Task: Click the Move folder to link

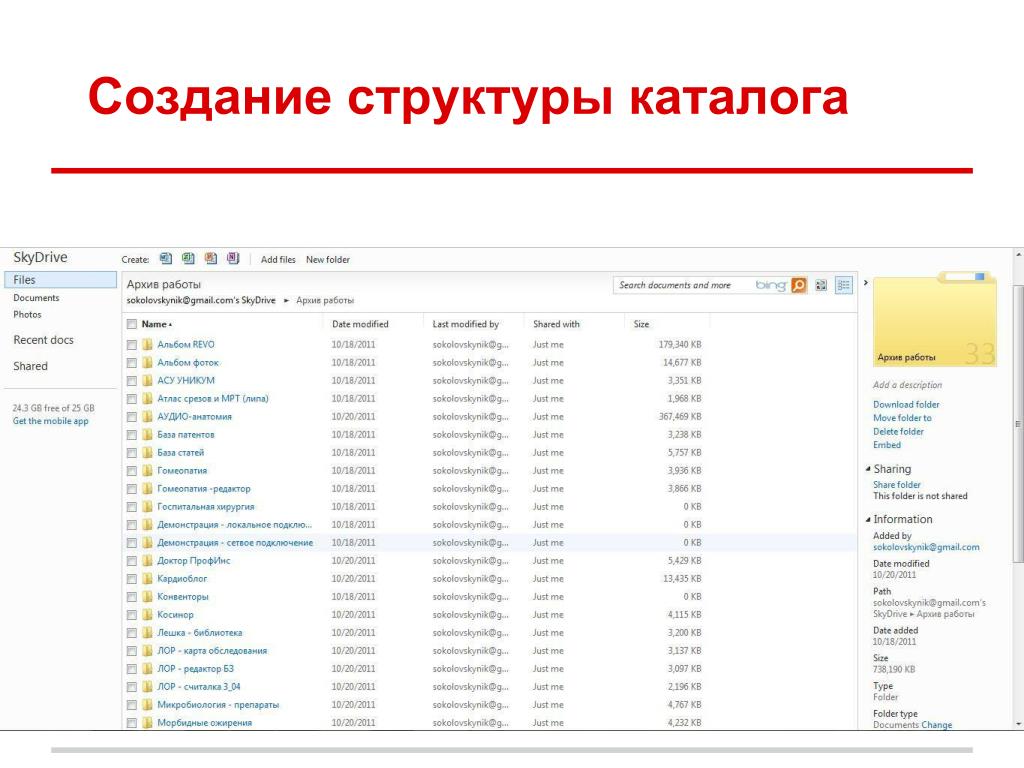Action: 902,418
